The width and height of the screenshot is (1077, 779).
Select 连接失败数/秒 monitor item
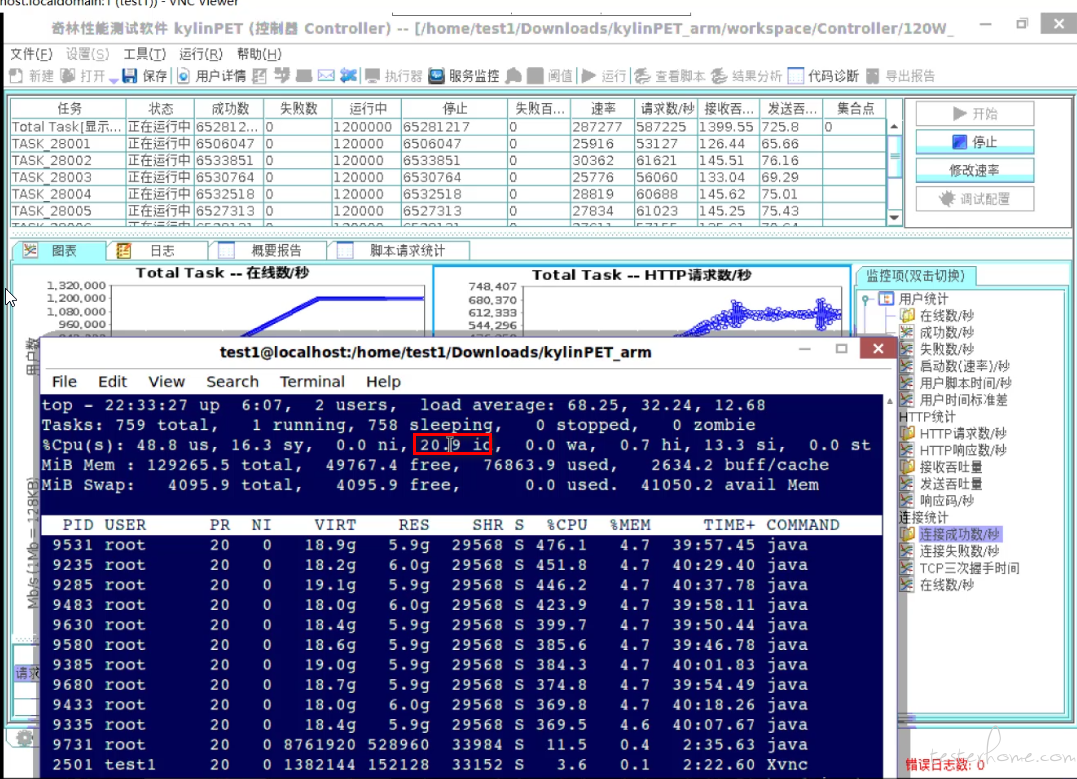point(960,551)
